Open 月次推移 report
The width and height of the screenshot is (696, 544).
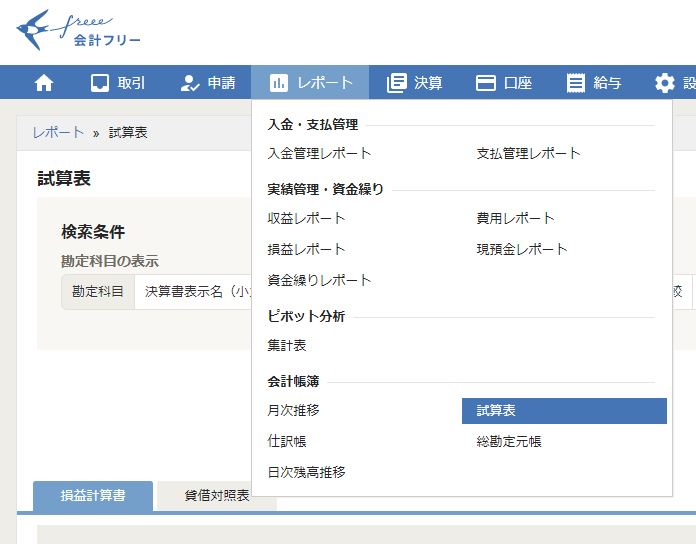(293, 410)
